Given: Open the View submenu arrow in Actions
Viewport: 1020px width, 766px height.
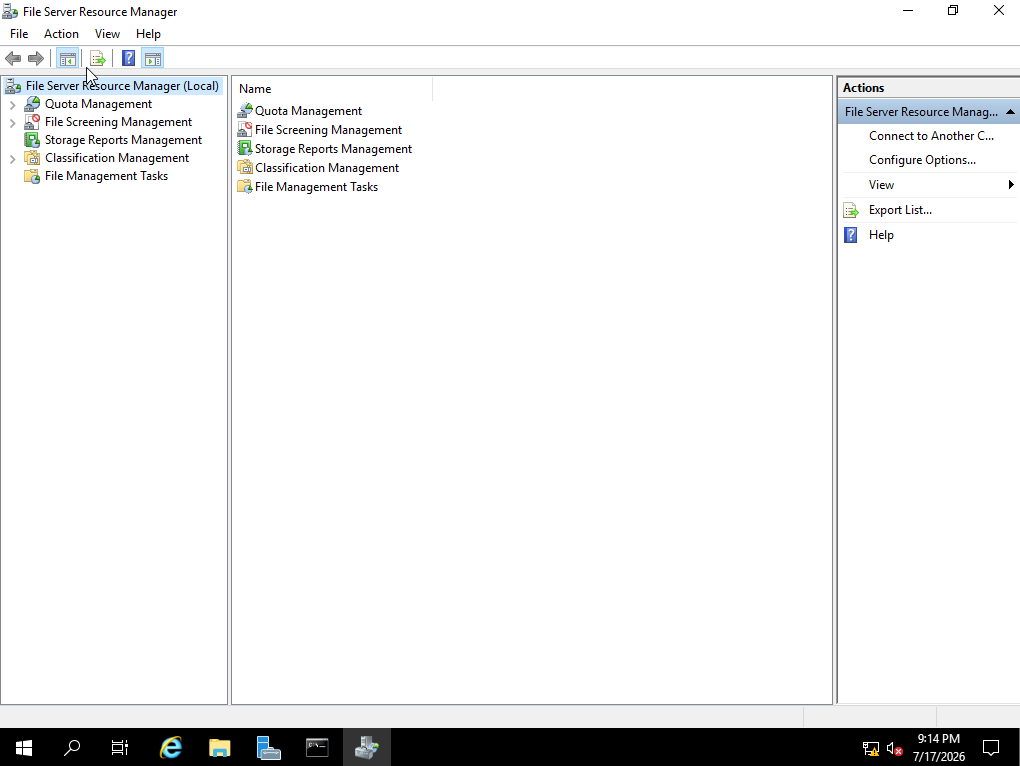Looking at the screenshot, I should [1011, 185].
